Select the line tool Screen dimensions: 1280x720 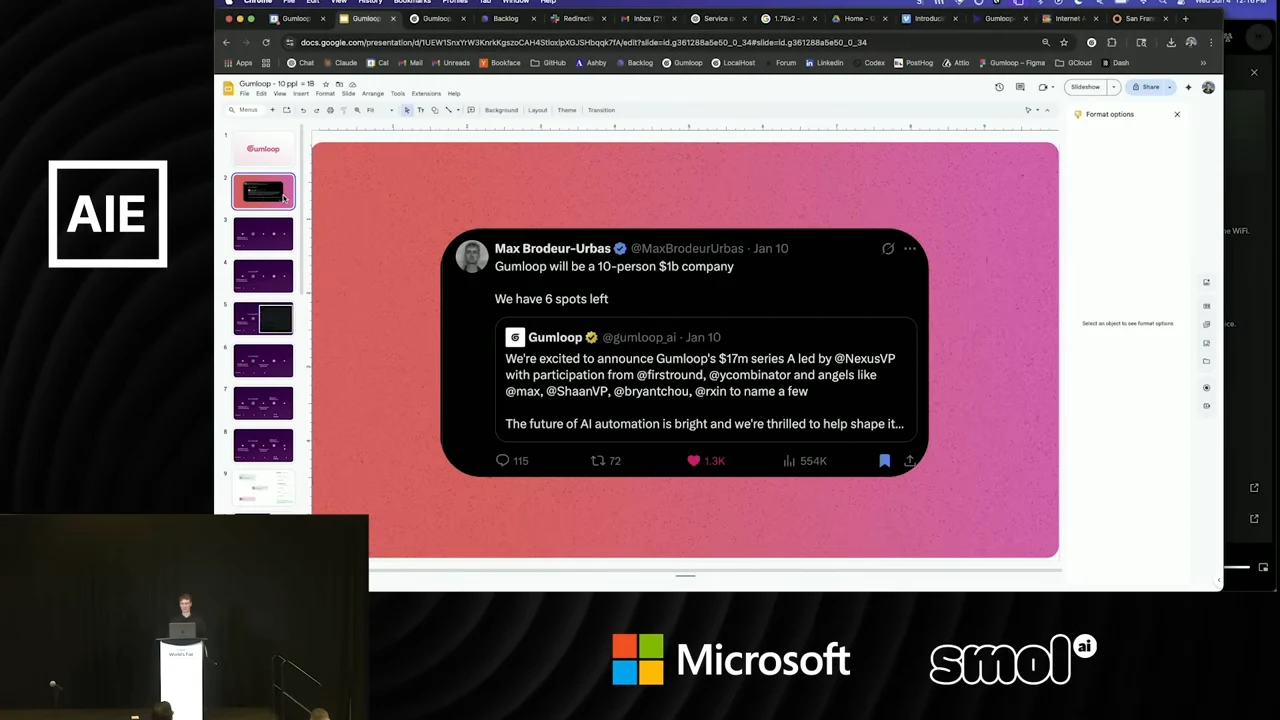[x=448, y=110]
